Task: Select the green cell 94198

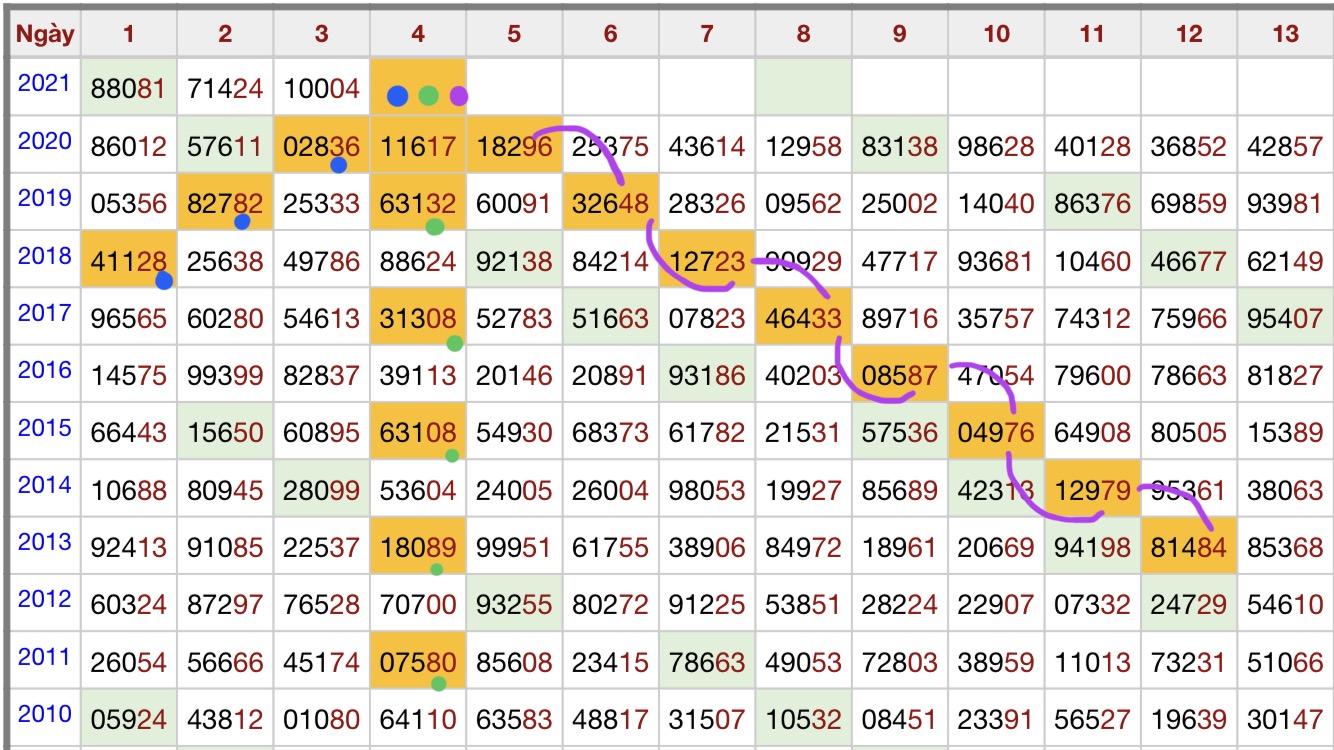Action: tap(1093, 547)
